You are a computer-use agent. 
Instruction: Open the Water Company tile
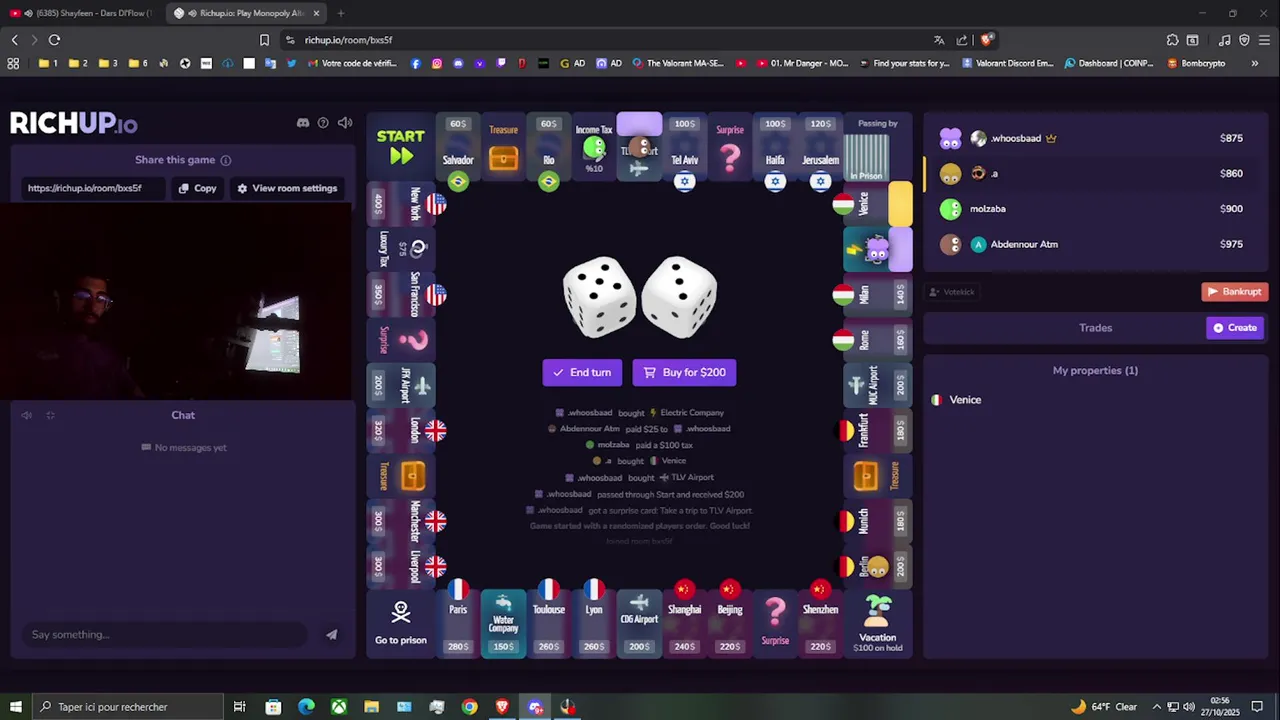(x=503, y=623)
